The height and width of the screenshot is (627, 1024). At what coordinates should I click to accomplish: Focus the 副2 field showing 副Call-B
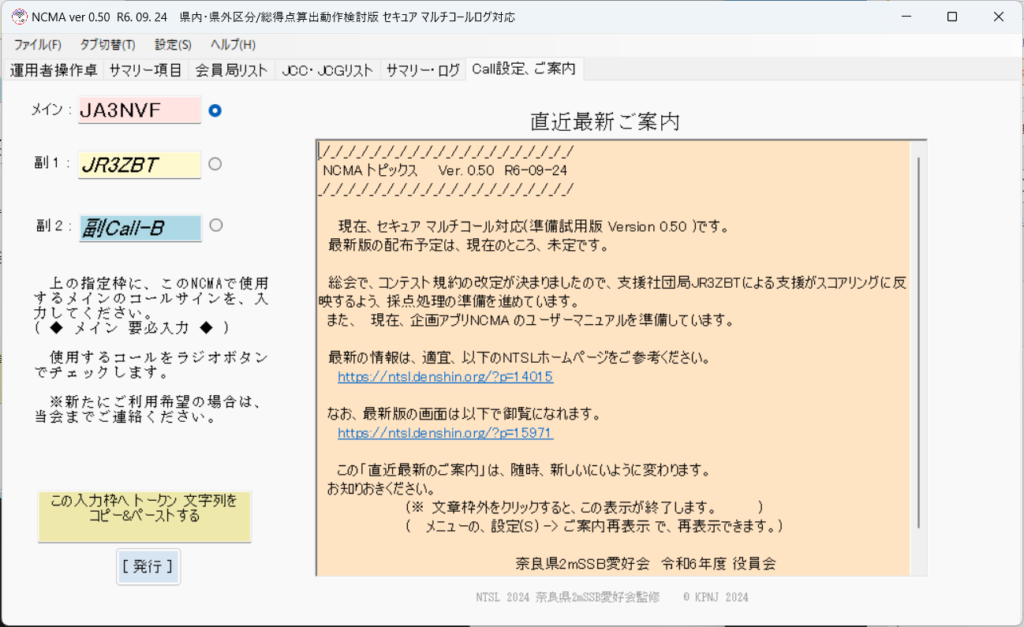tap(139, 228)
